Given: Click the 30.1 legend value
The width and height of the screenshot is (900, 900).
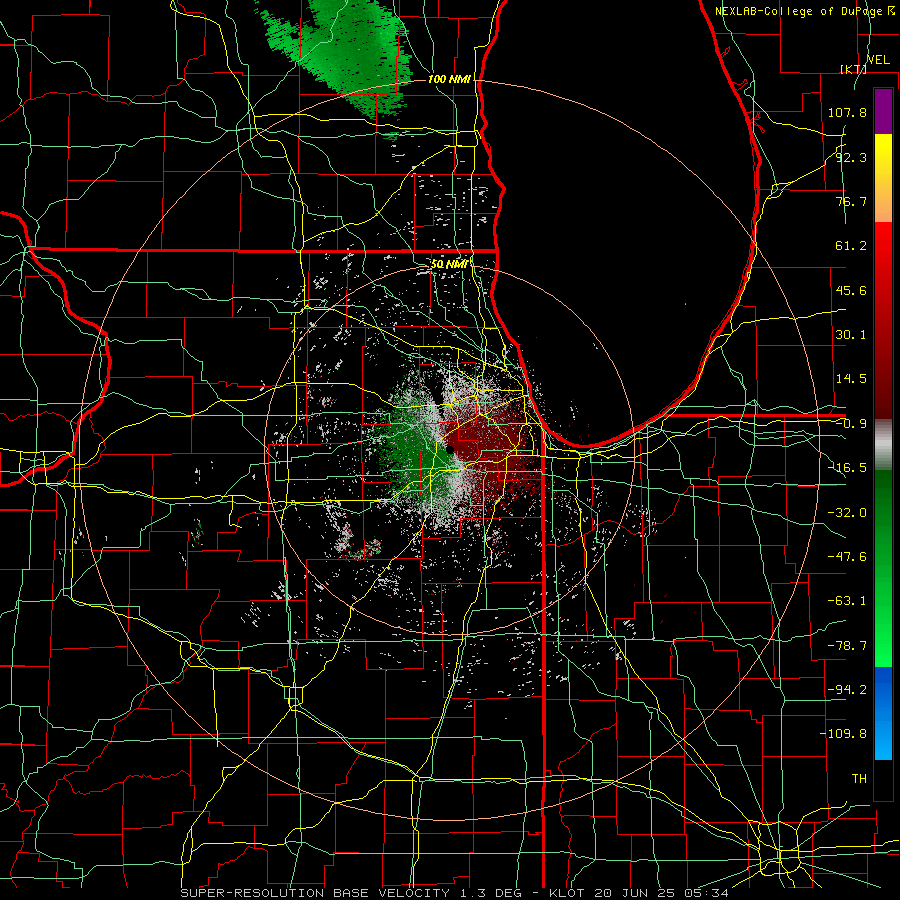Looking at the screenshot, I should (x=851, y=335).
